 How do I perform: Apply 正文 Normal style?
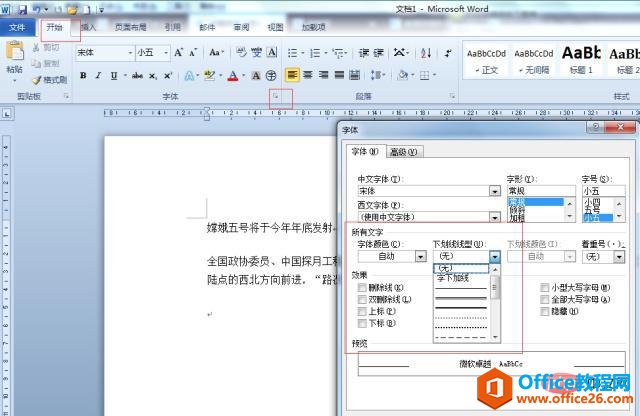pos(486,61)
